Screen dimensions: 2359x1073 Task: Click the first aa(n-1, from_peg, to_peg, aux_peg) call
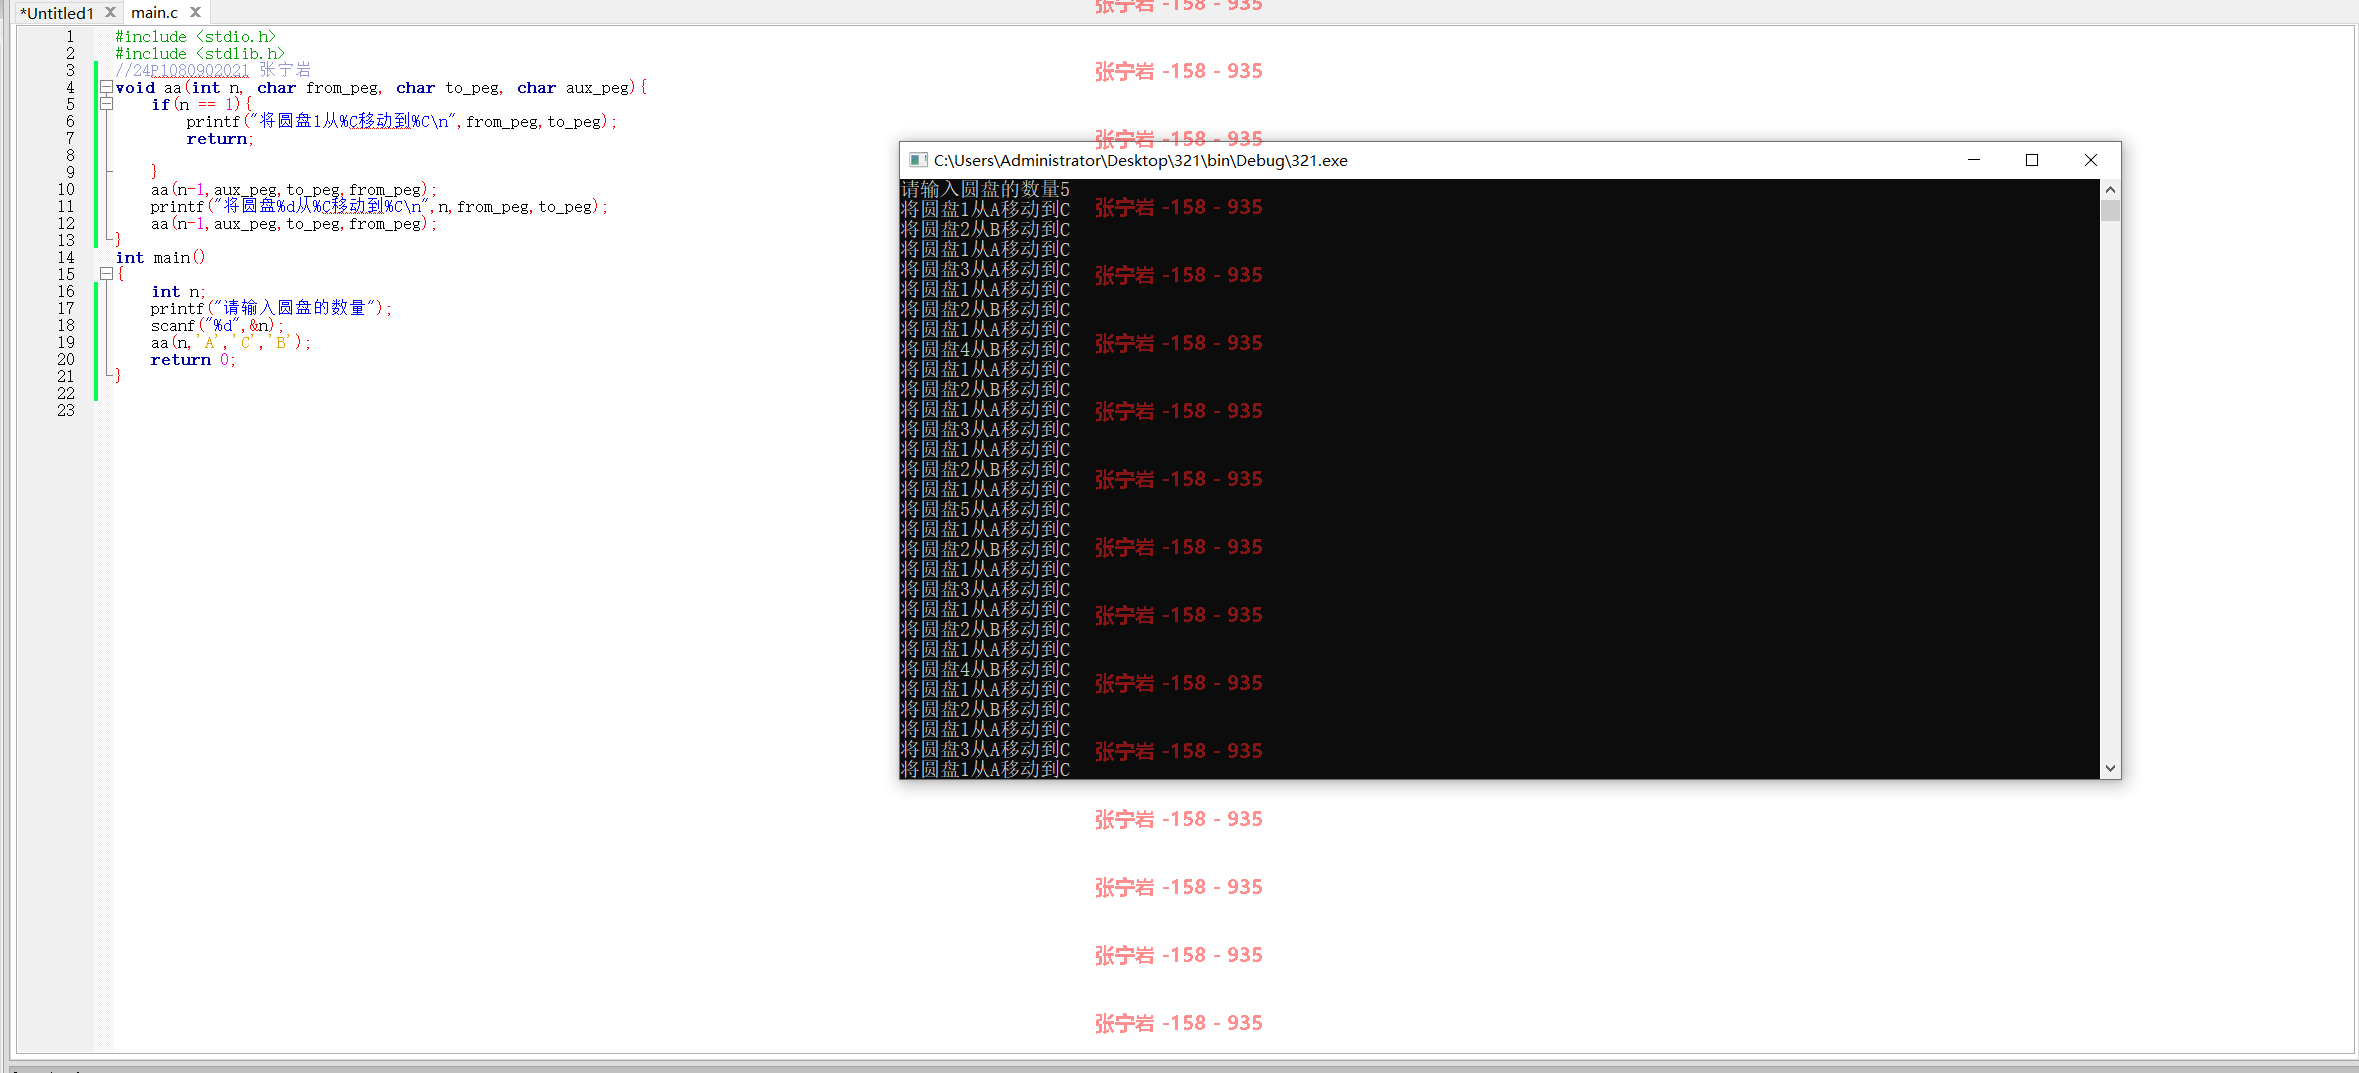293,190
